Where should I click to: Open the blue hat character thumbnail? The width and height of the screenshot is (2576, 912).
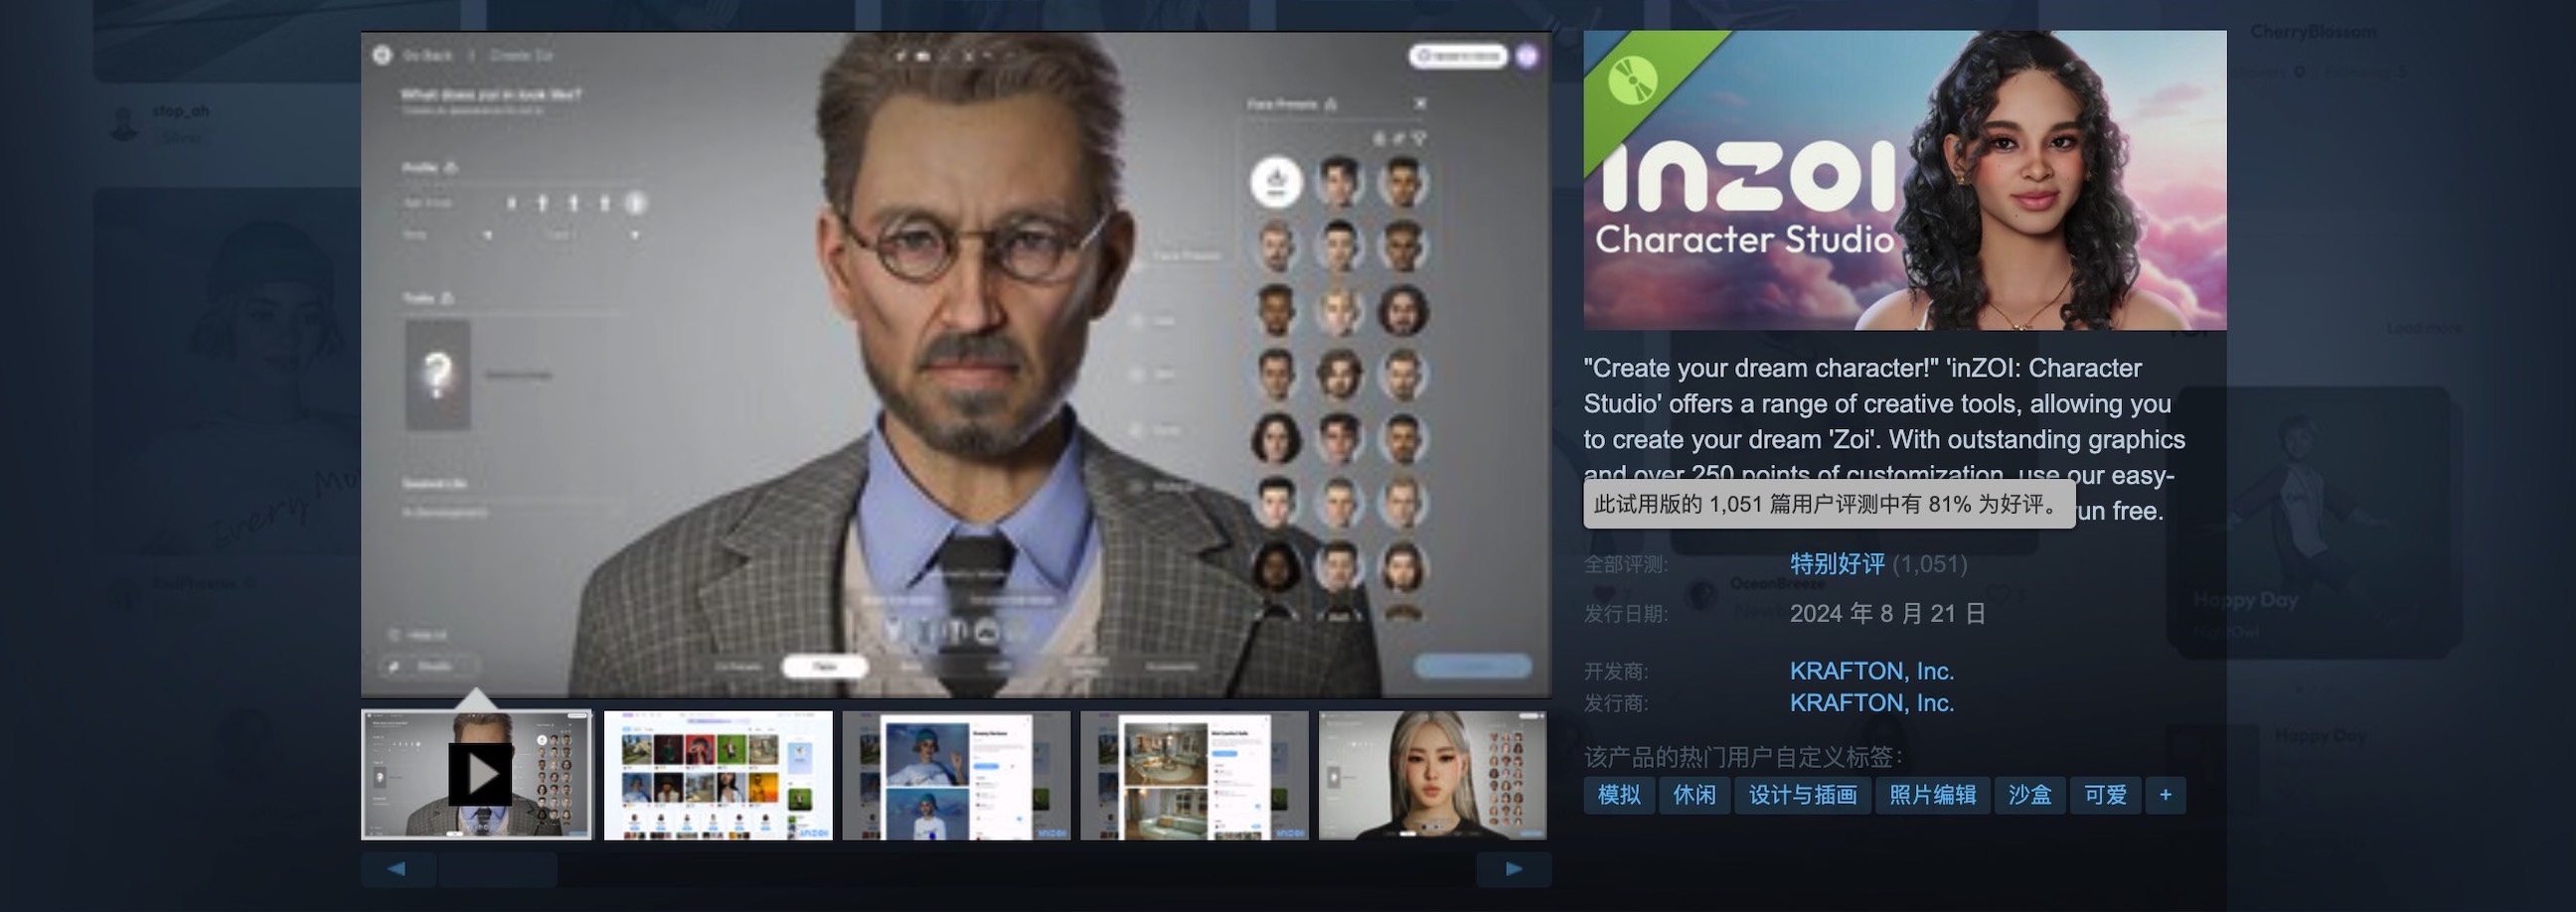click(x=955, y=775)
